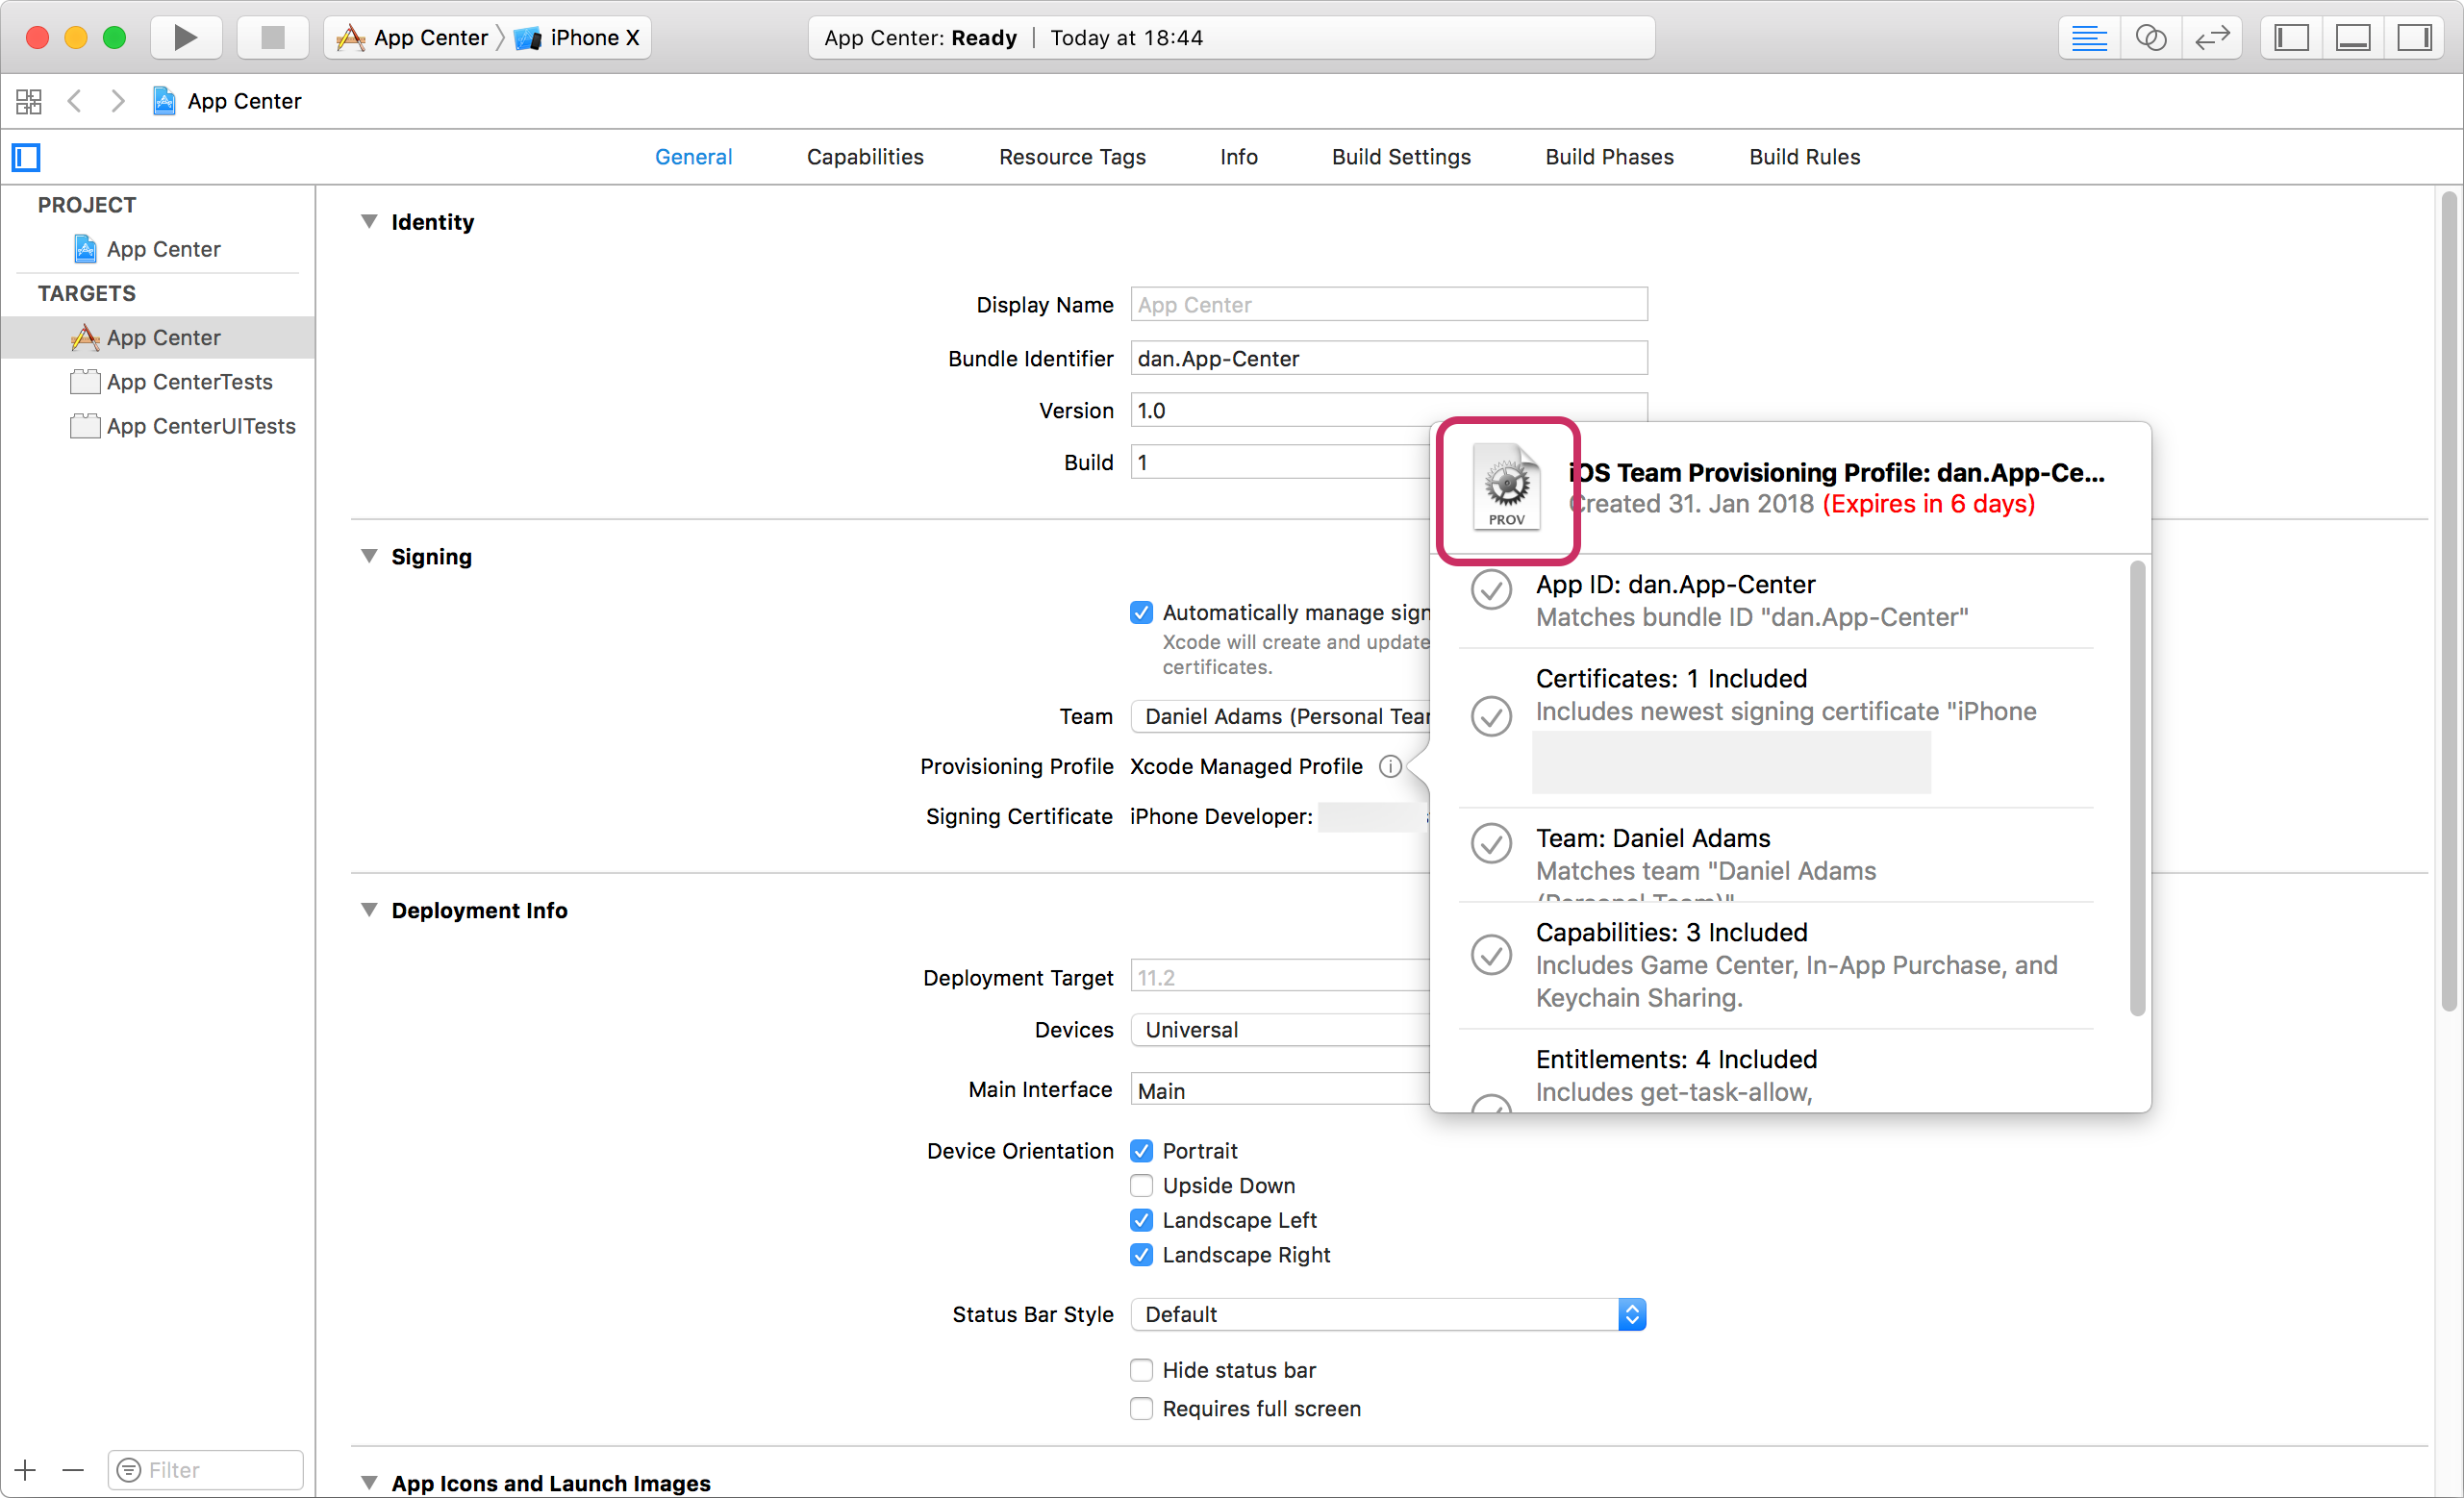Hide the project and targets list

(26, 157)
